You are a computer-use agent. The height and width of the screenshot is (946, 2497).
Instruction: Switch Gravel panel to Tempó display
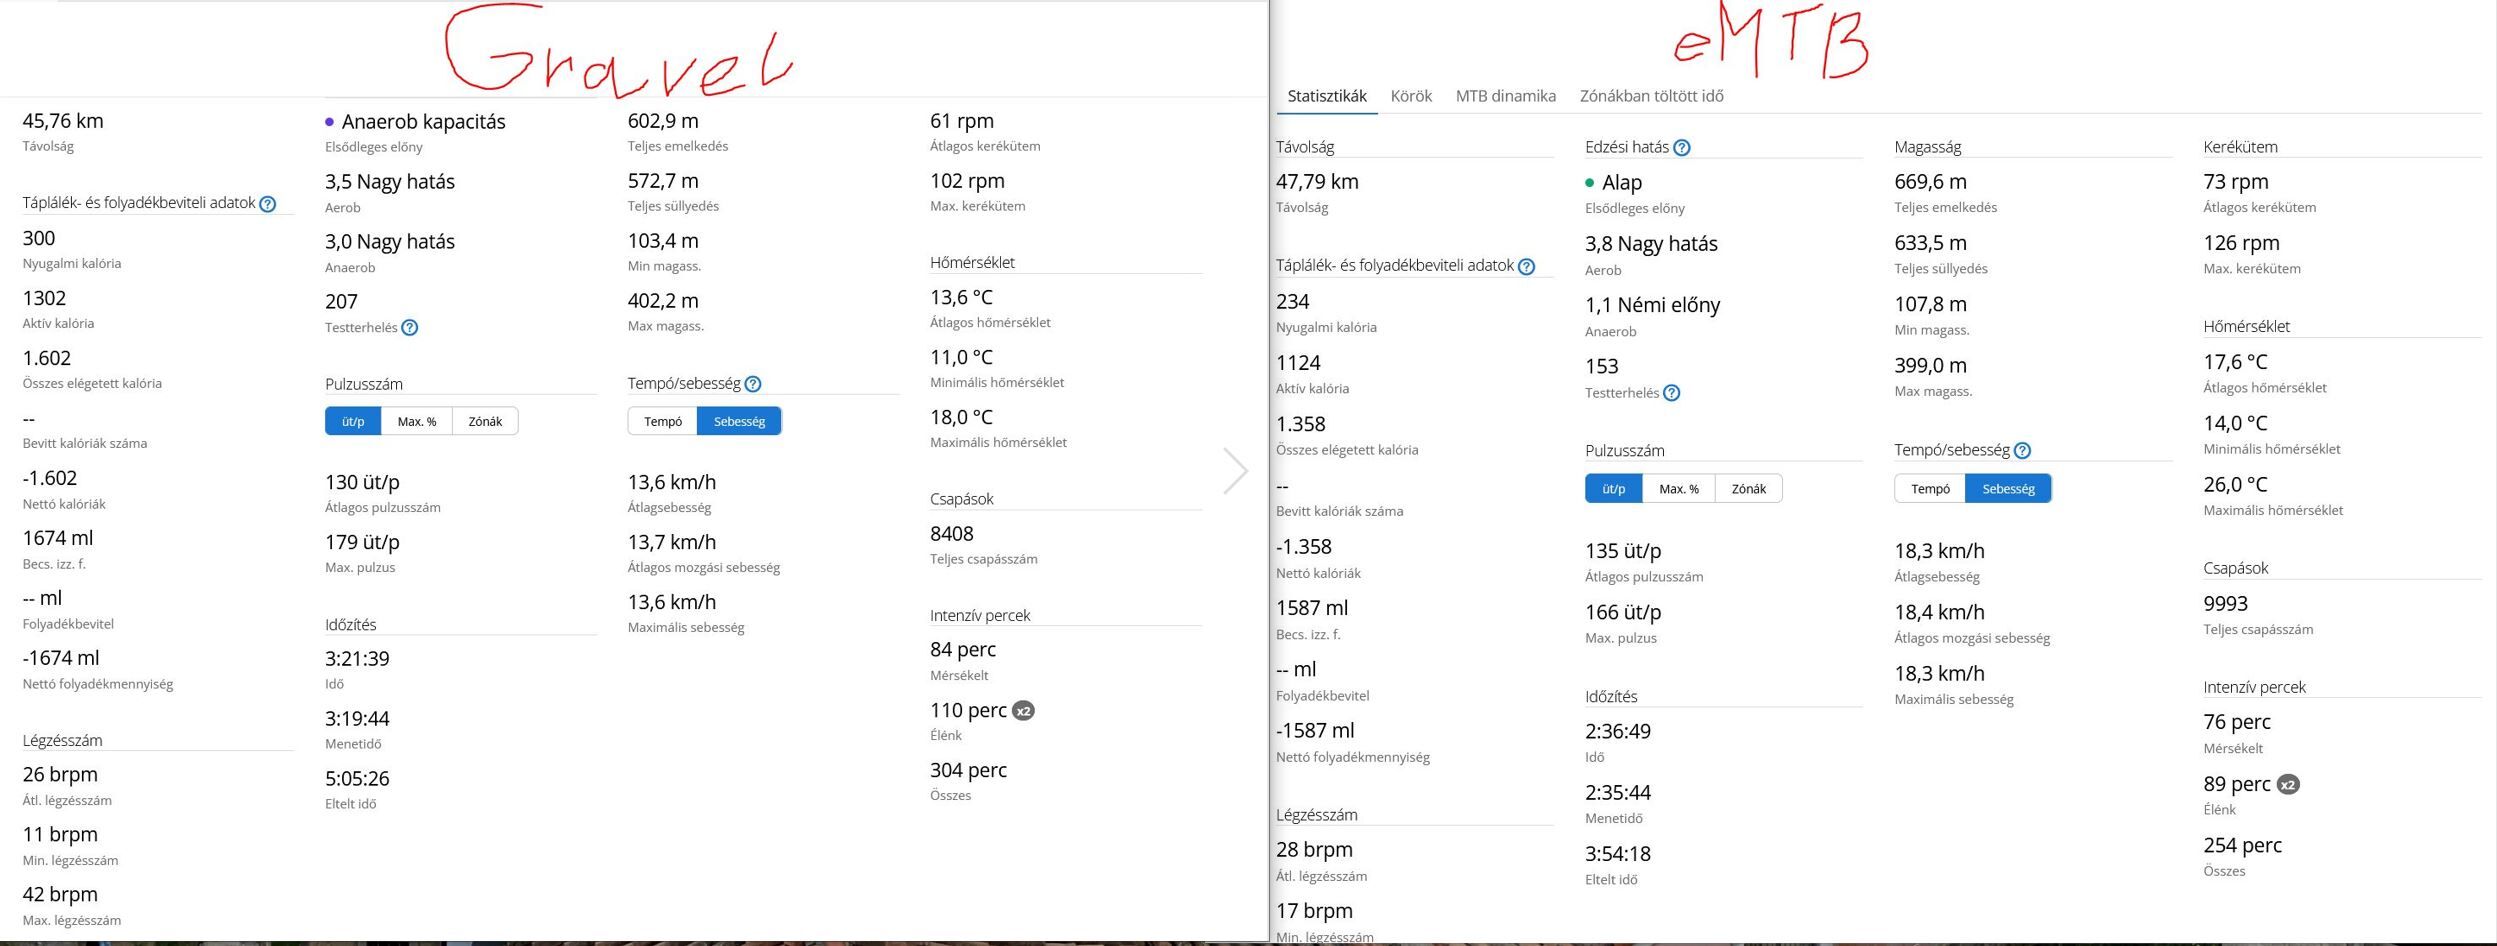tap(663, 422)
